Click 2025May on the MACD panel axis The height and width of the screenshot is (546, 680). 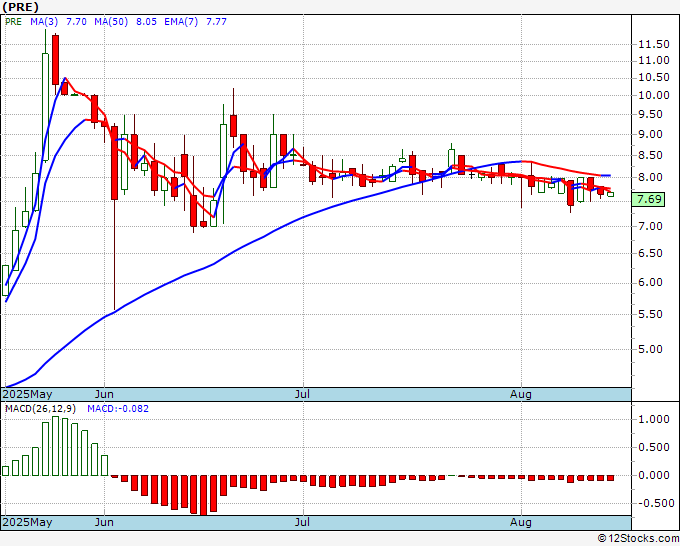(27, 522)
